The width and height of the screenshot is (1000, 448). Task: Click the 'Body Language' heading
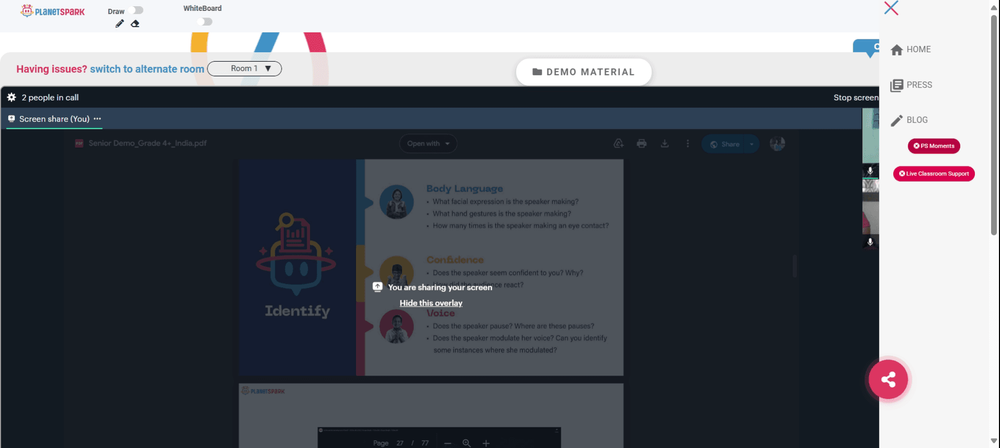[x=464, y=188]
